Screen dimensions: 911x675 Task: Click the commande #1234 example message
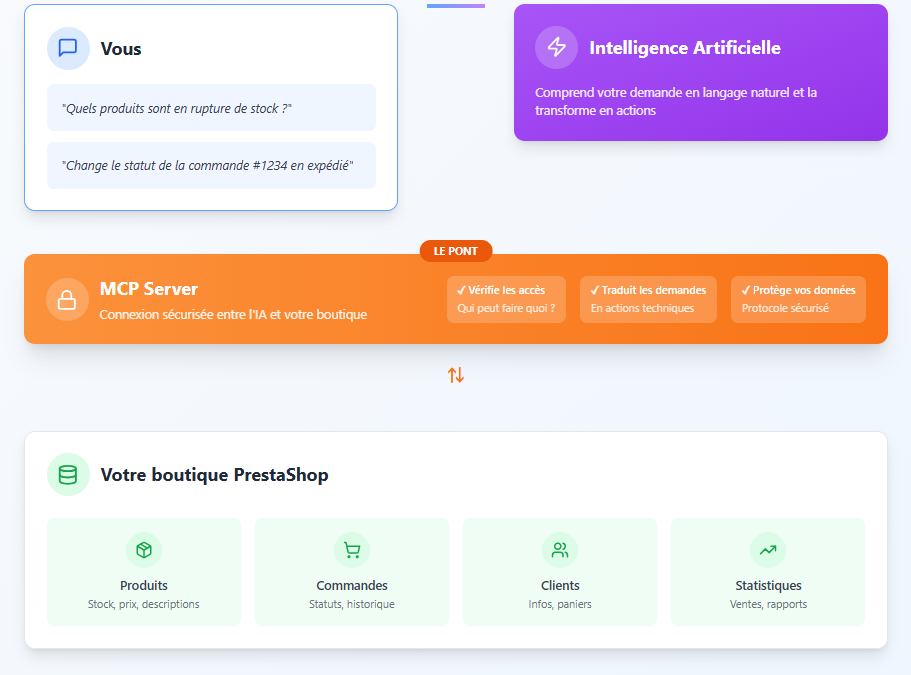tap(211, 165)
